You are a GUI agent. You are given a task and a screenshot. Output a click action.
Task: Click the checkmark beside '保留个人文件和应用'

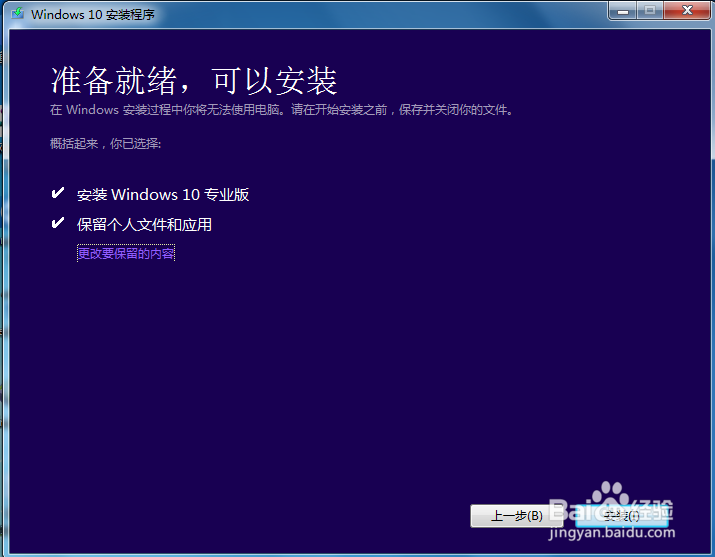coord(57,223)
